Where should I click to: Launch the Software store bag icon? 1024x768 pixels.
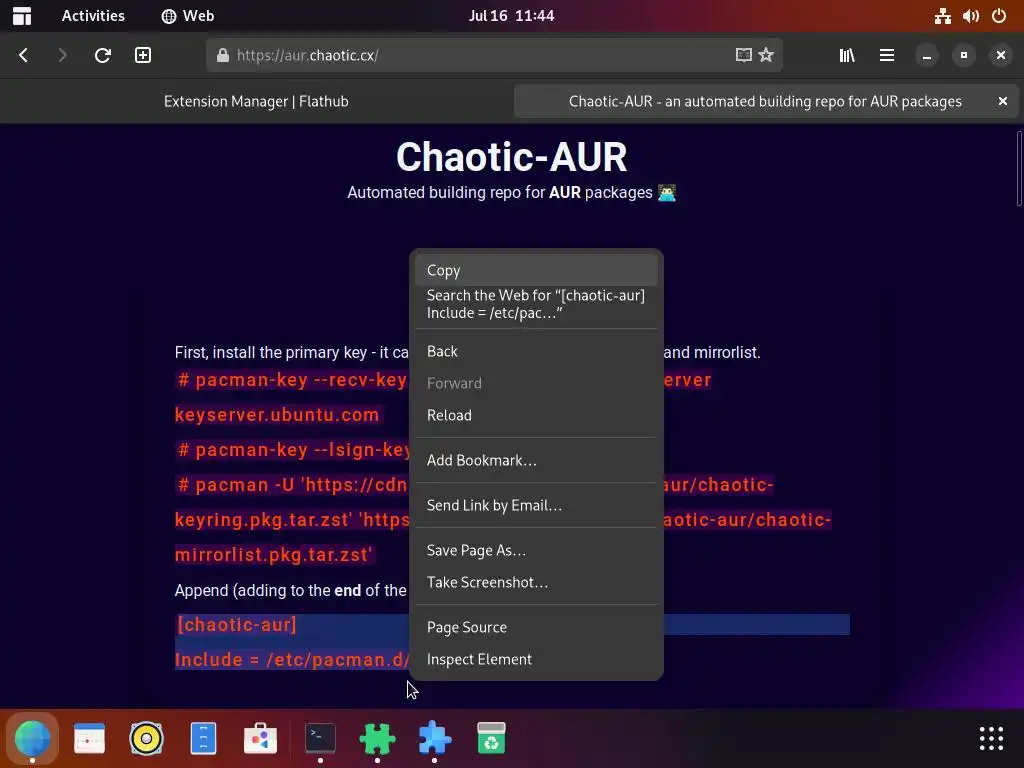pos(261,738)
